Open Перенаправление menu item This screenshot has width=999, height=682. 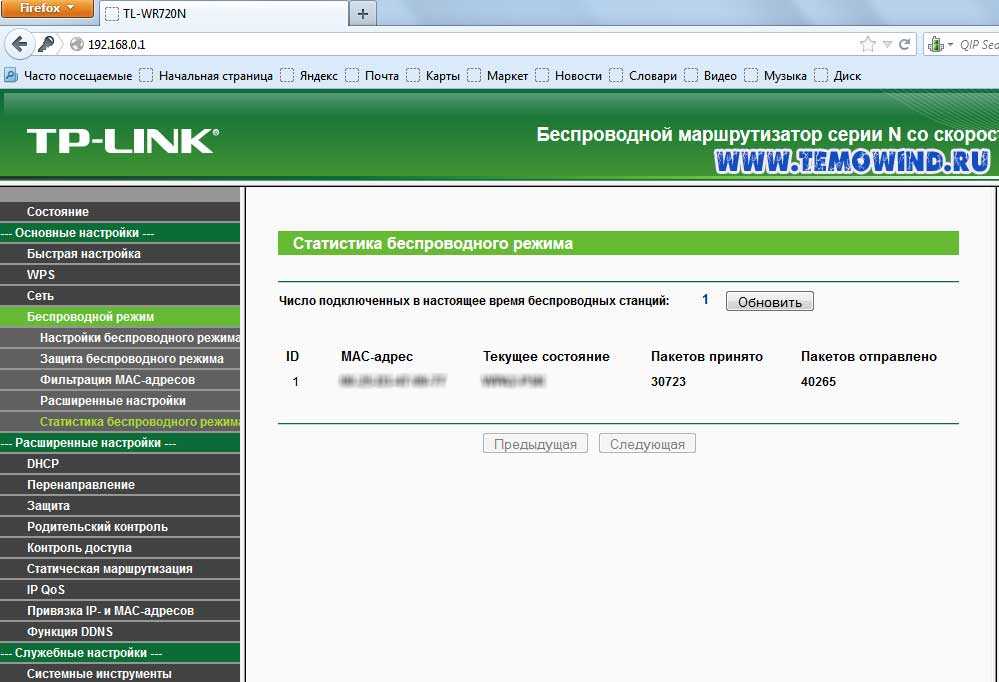pos(120,485)
